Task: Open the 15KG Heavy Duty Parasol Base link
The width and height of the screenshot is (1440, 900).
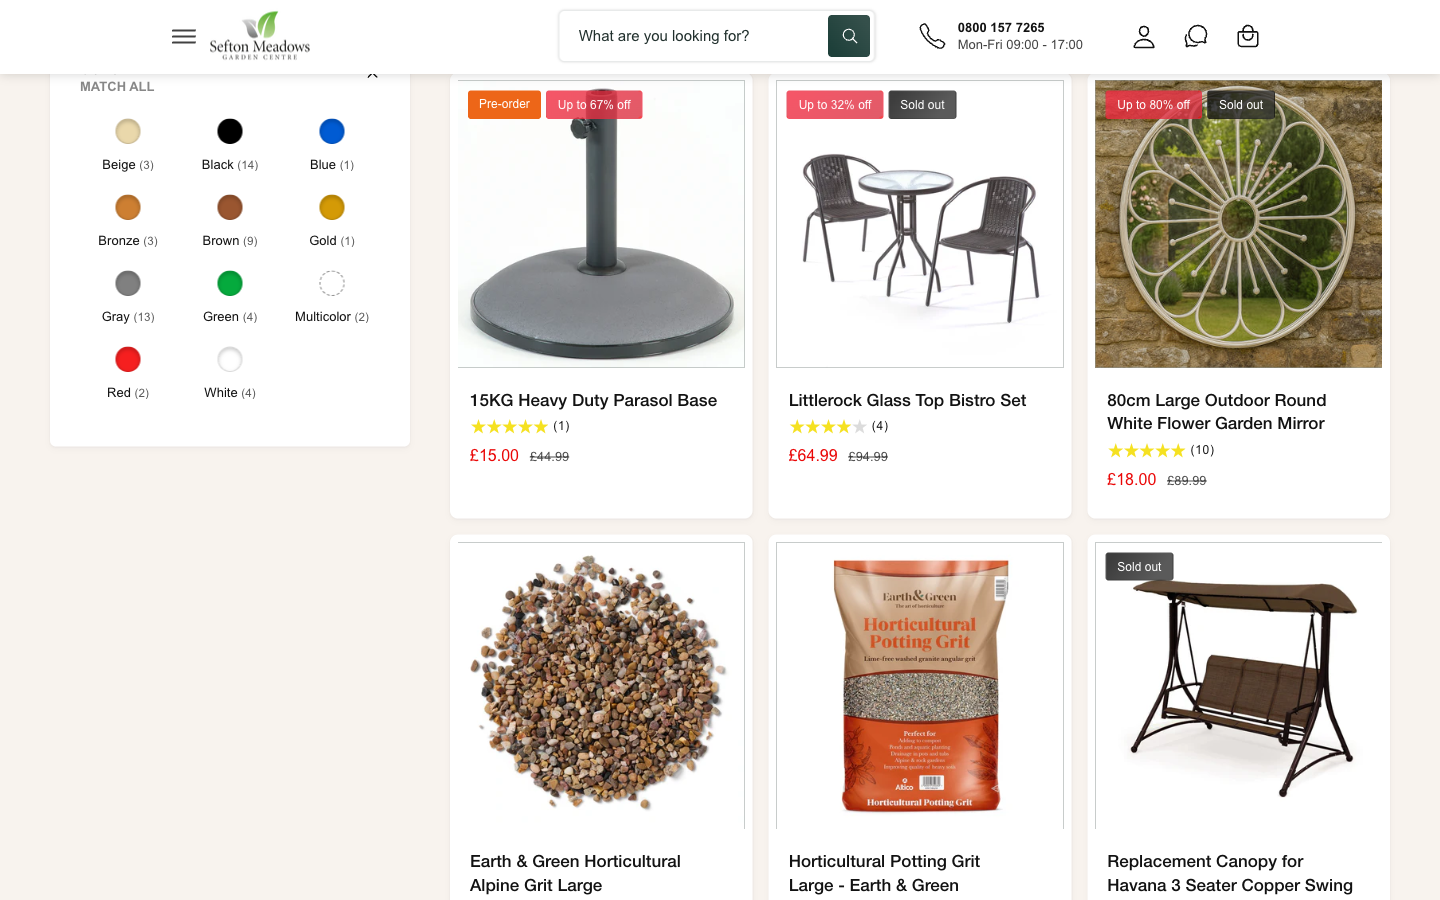Action: tap(593, 400)
